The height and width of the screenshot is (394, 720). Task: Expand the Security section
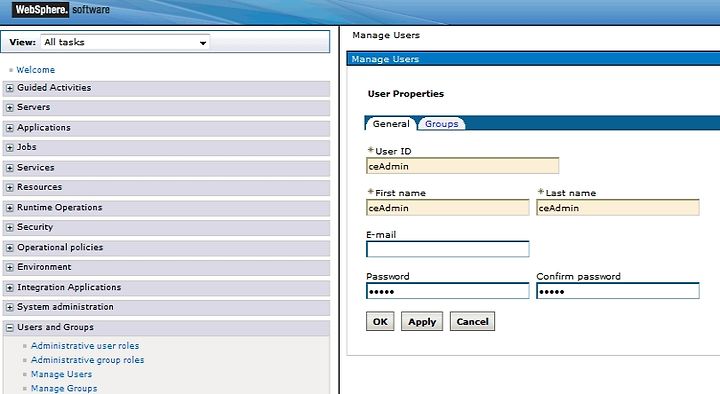click(x=10, y=227)
